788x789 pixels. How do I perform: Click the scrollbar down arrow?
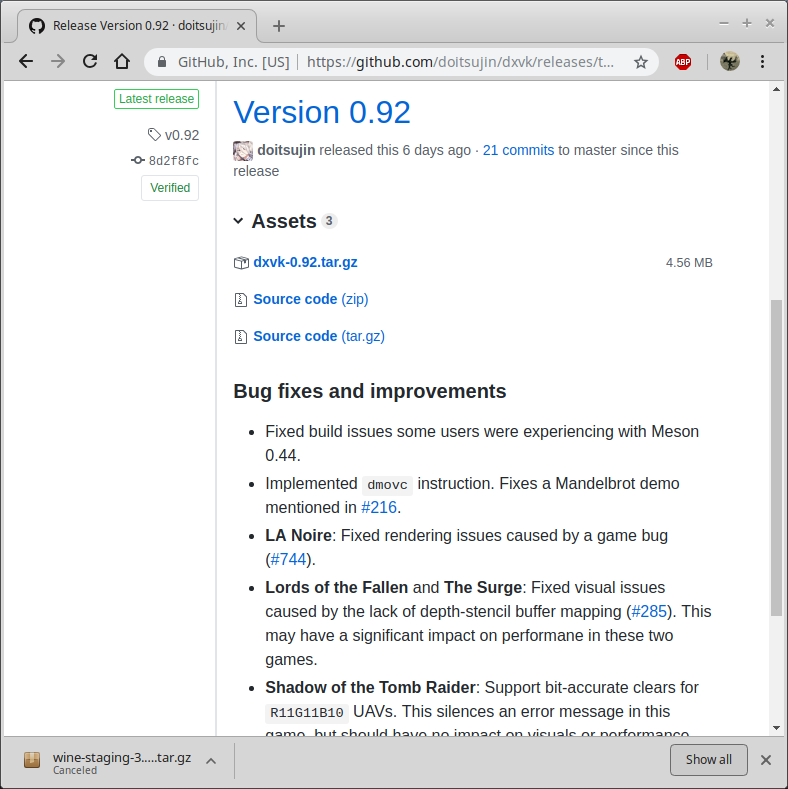click(x=776, y=728)
